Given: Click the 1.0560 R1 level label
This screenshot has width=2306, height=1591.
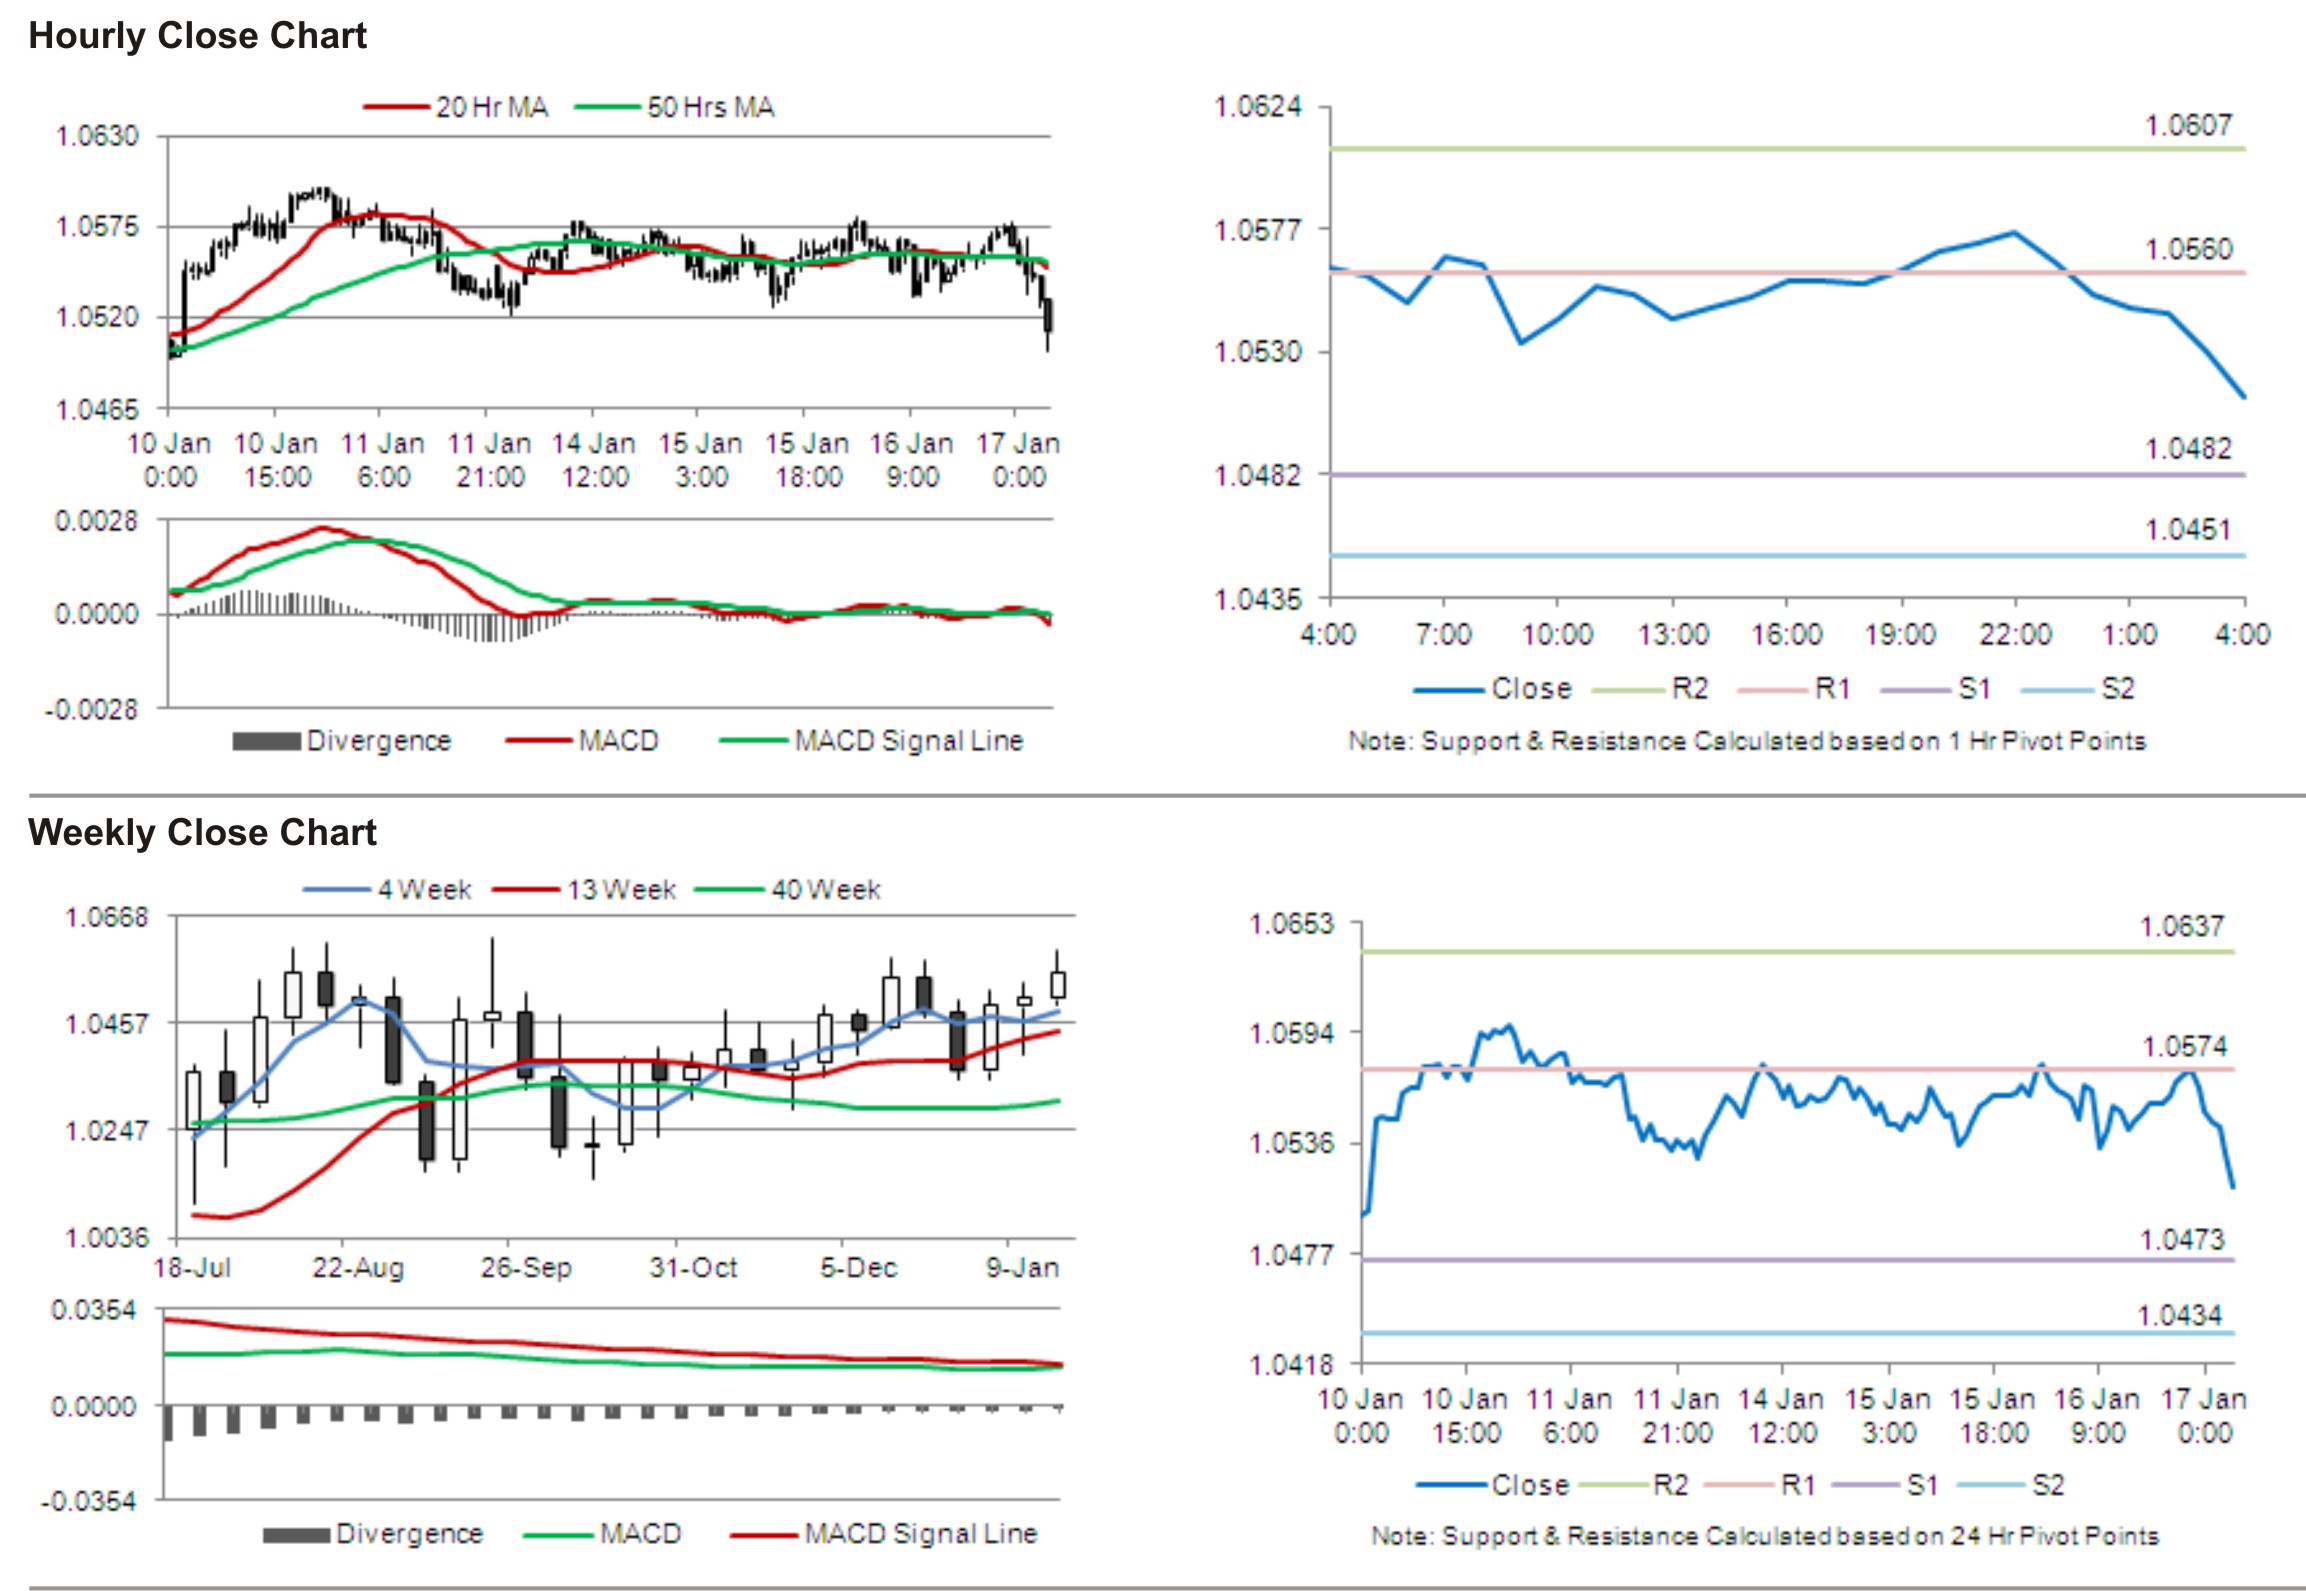Looking at the screenshot, I should pyautogui.click(x=2188, y=248).
